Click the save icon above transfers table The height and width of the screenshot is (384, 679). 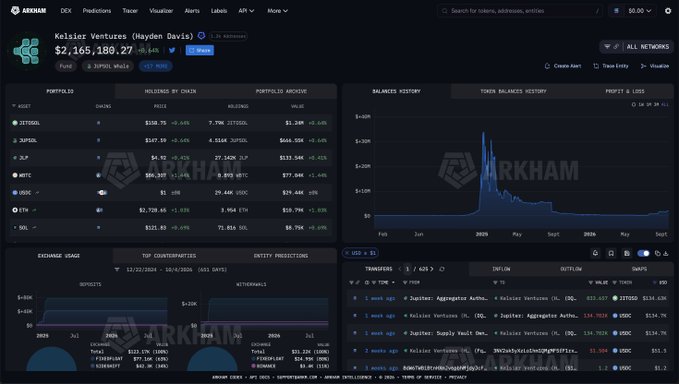627,253
